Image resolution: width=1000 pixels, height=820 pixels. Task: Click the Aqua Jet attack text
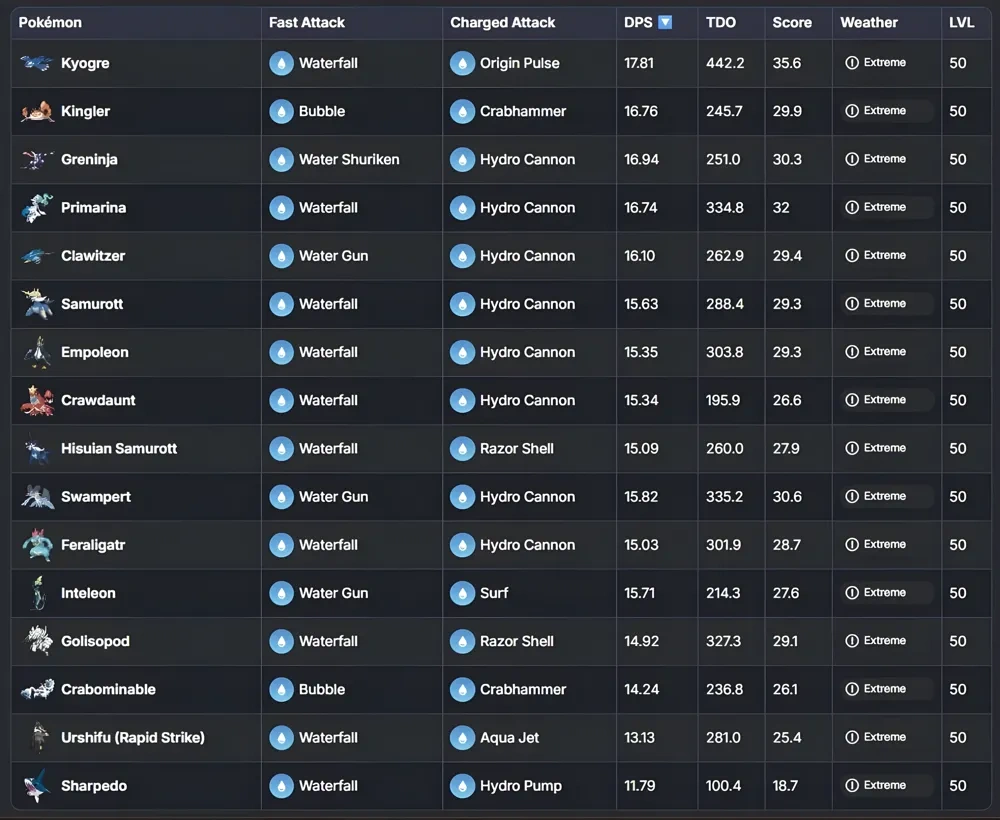(x=509, y=738)
